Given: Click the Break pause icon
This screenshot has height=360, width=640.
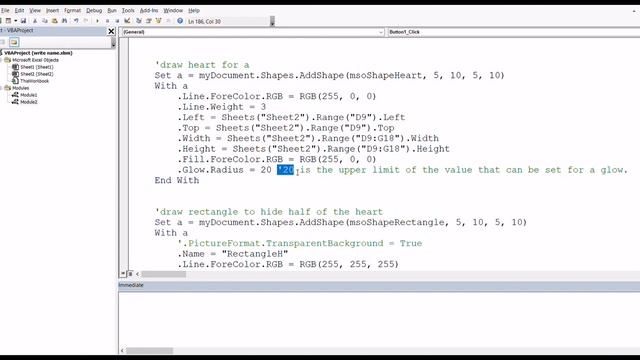Looking at the screenshot, I should 107,21.
